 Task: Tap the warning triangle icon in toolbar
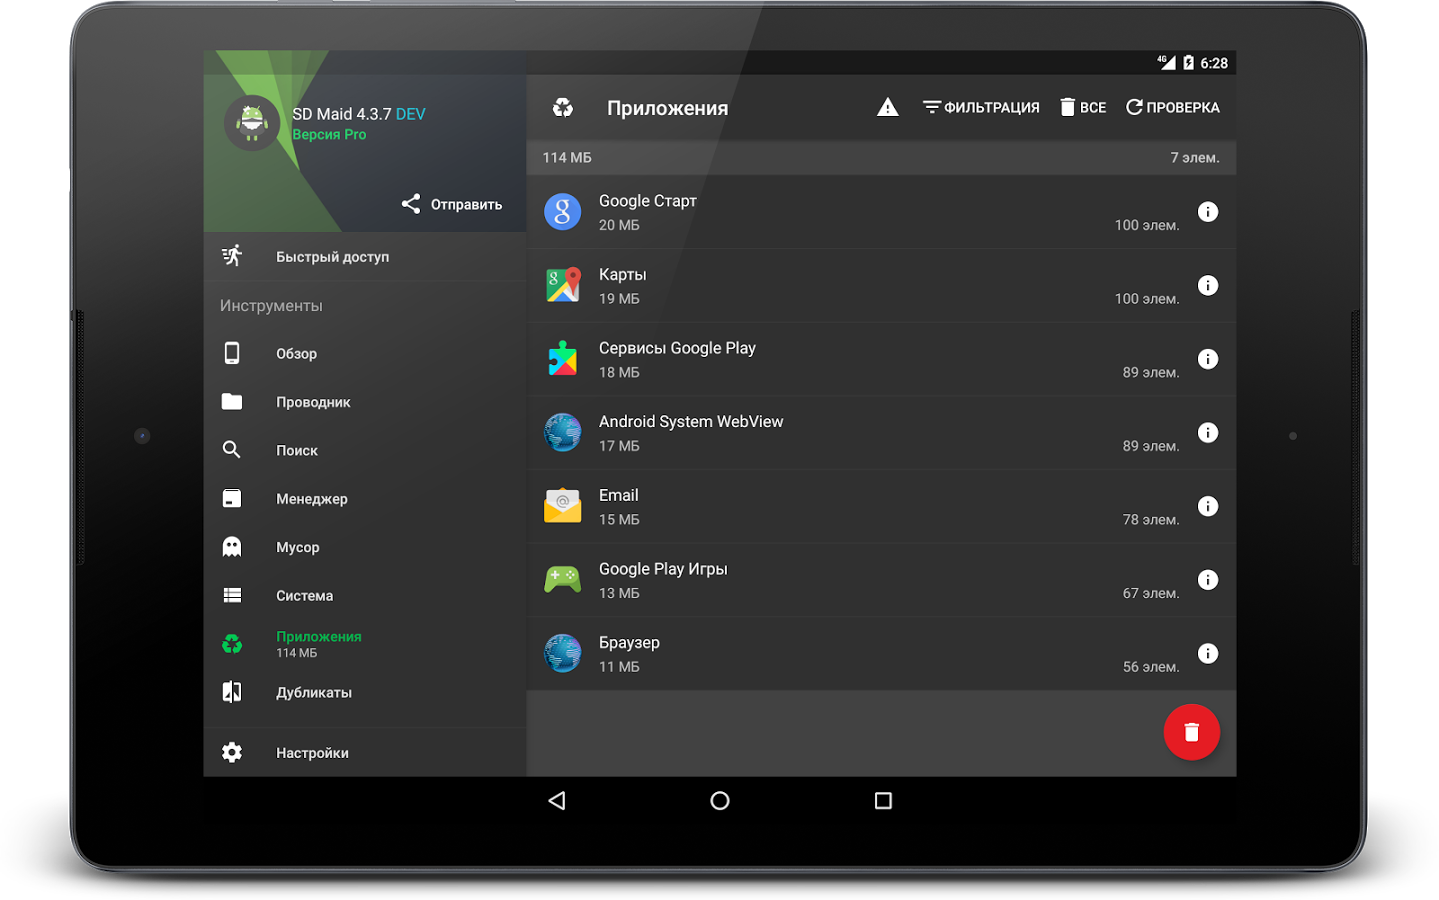click(x=887, y=108)
